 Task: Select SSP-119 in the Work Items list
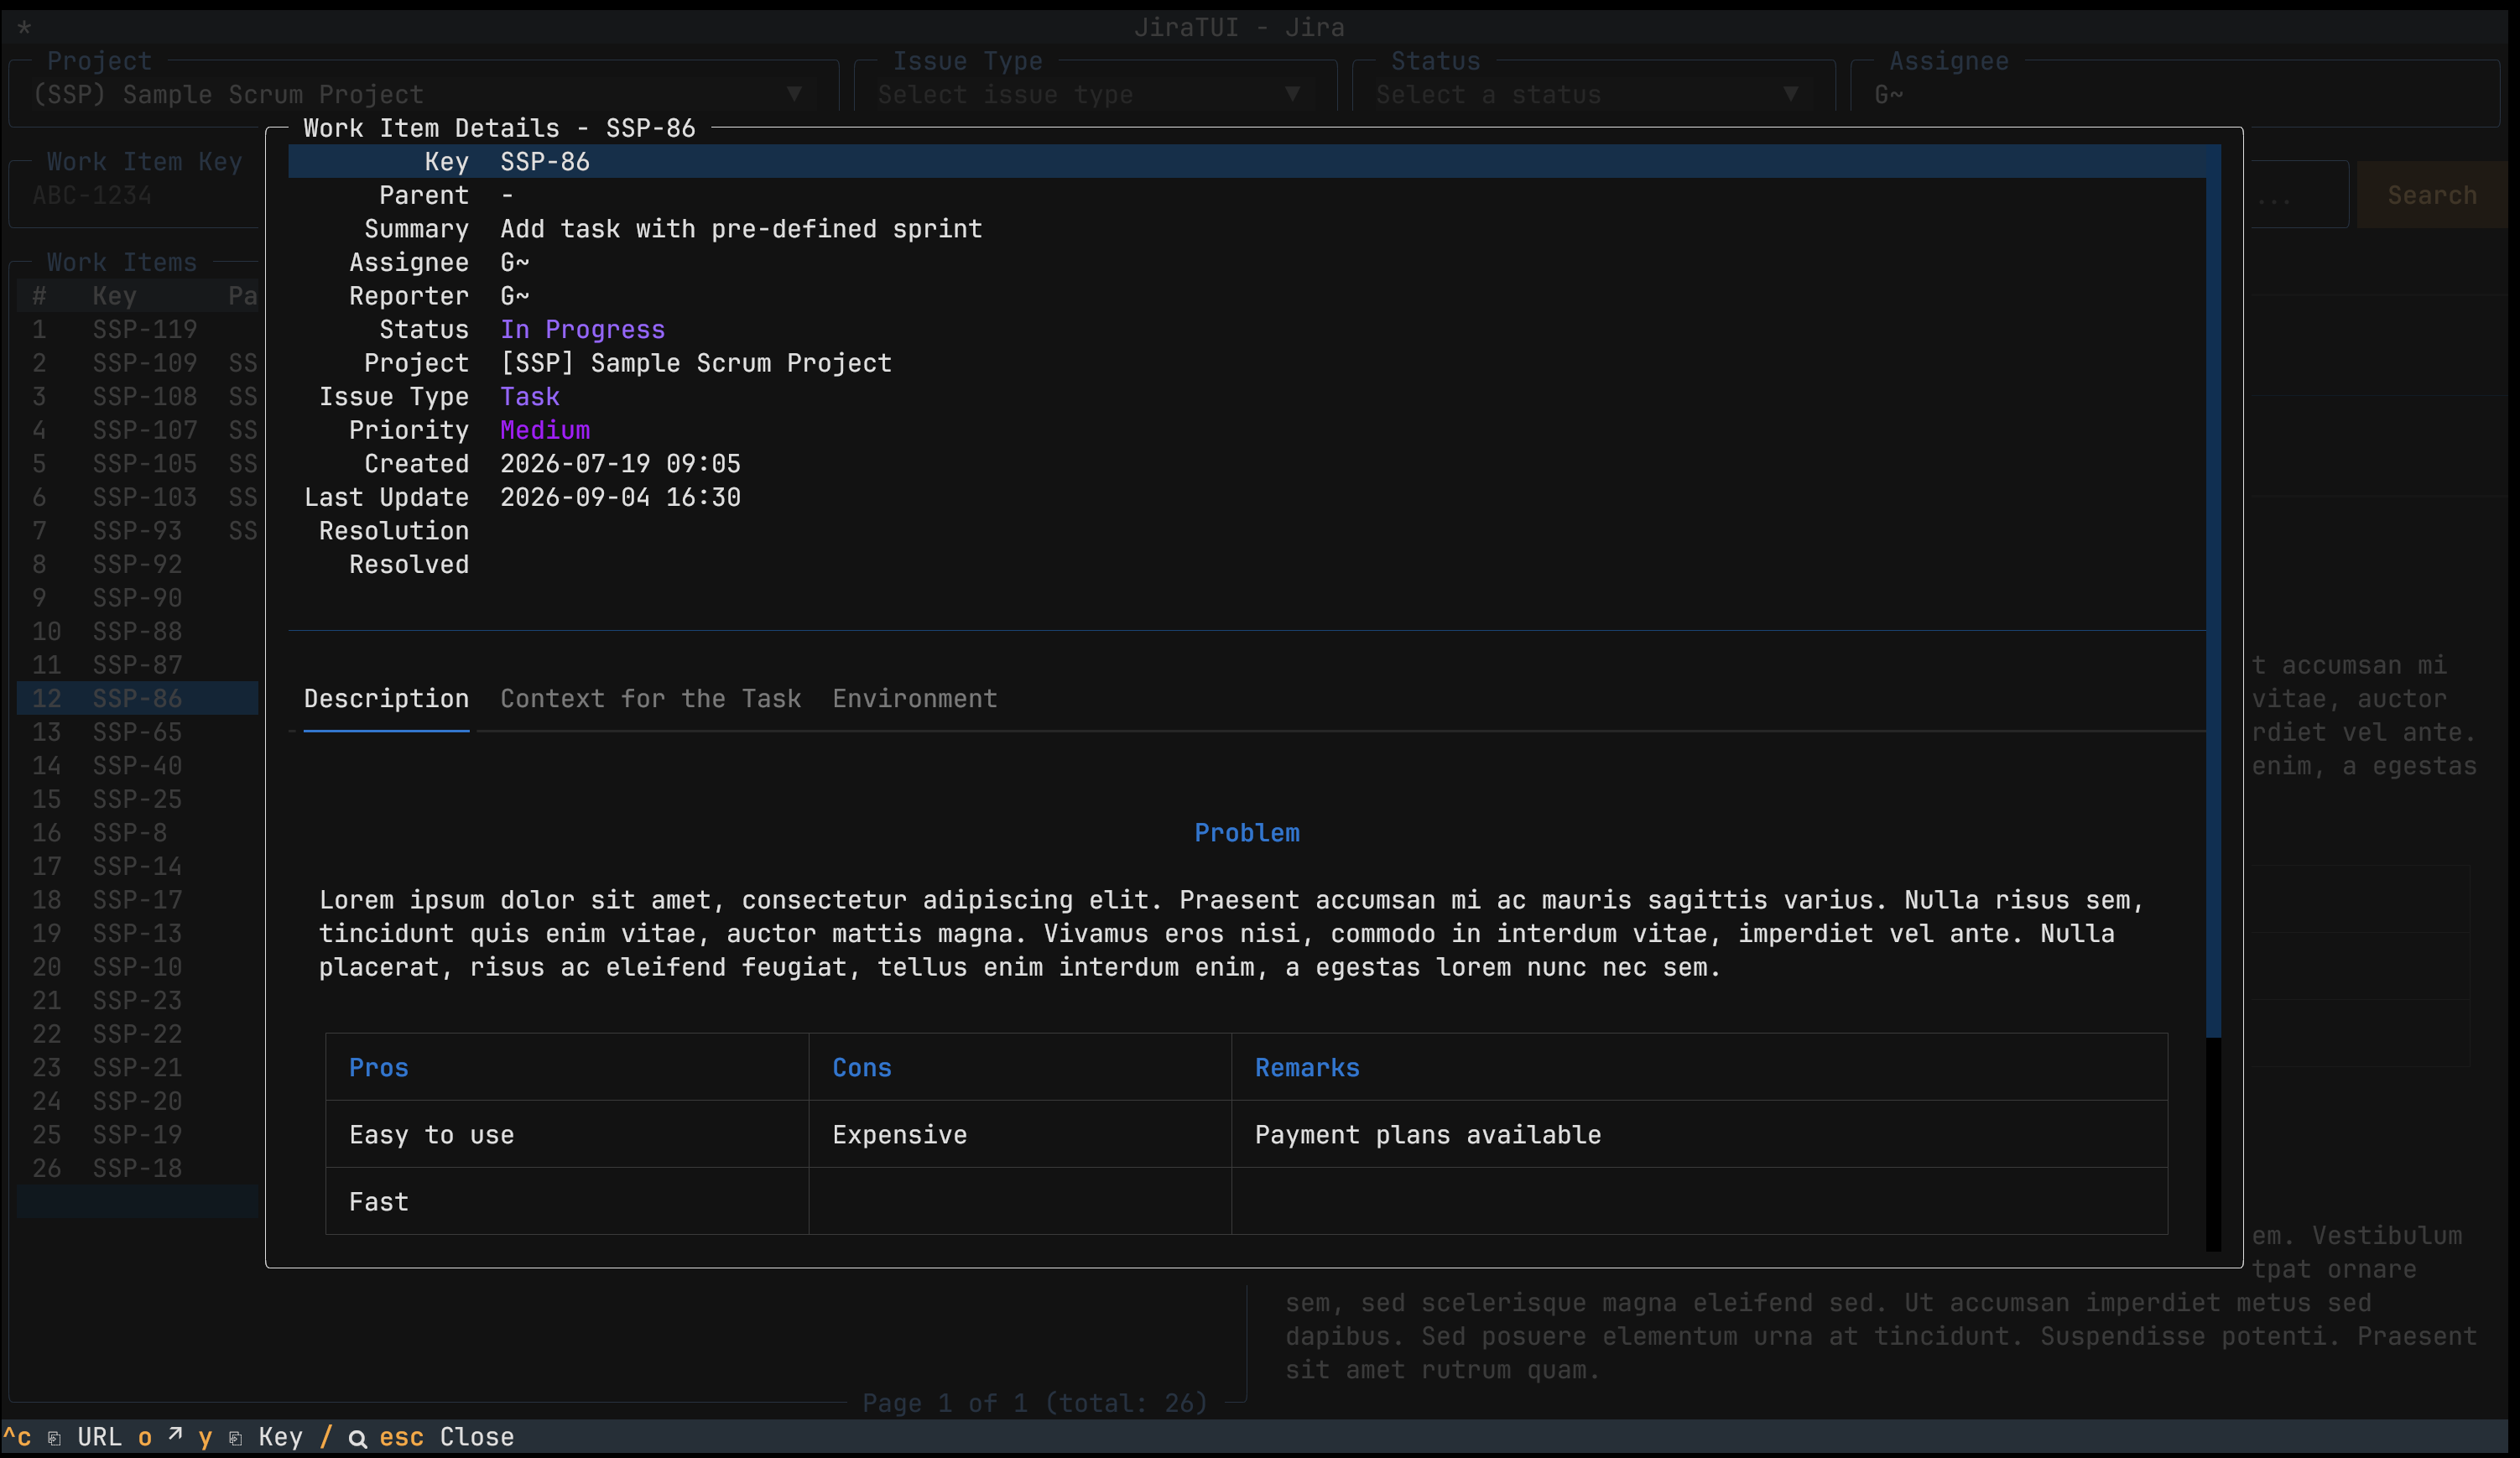138,329
